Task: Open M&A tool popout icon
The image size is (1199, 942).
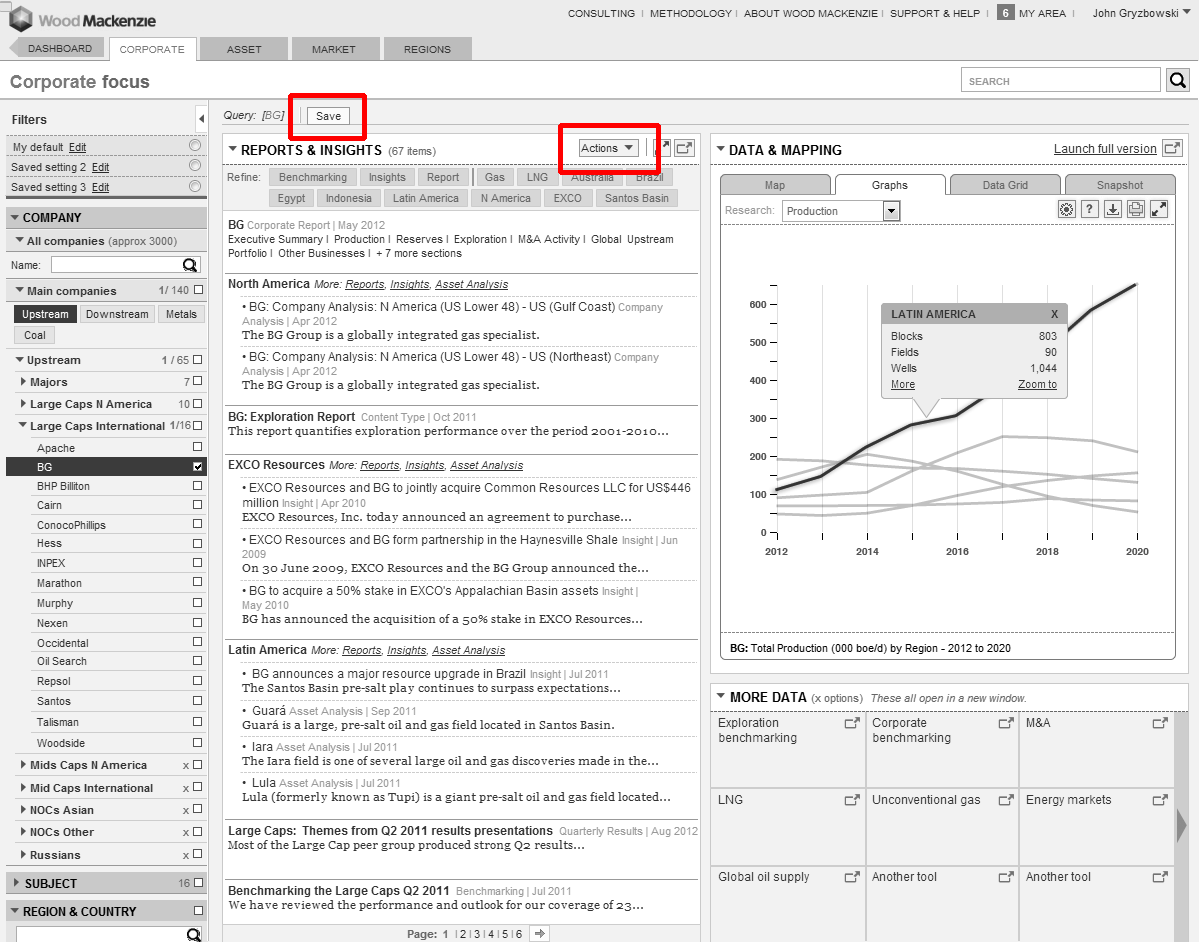Action: coord(1160,723)
